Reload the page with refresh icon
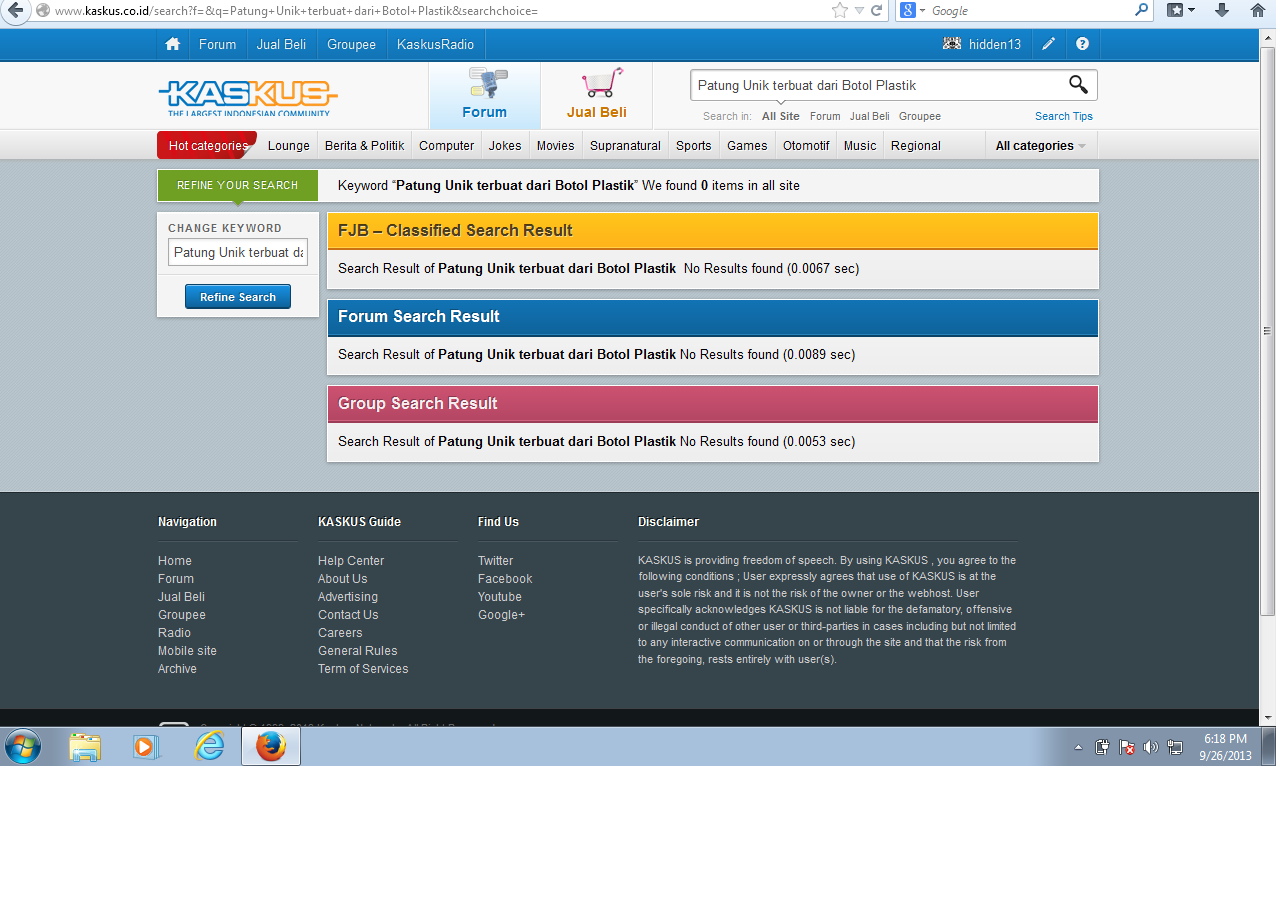 (877, 10)
